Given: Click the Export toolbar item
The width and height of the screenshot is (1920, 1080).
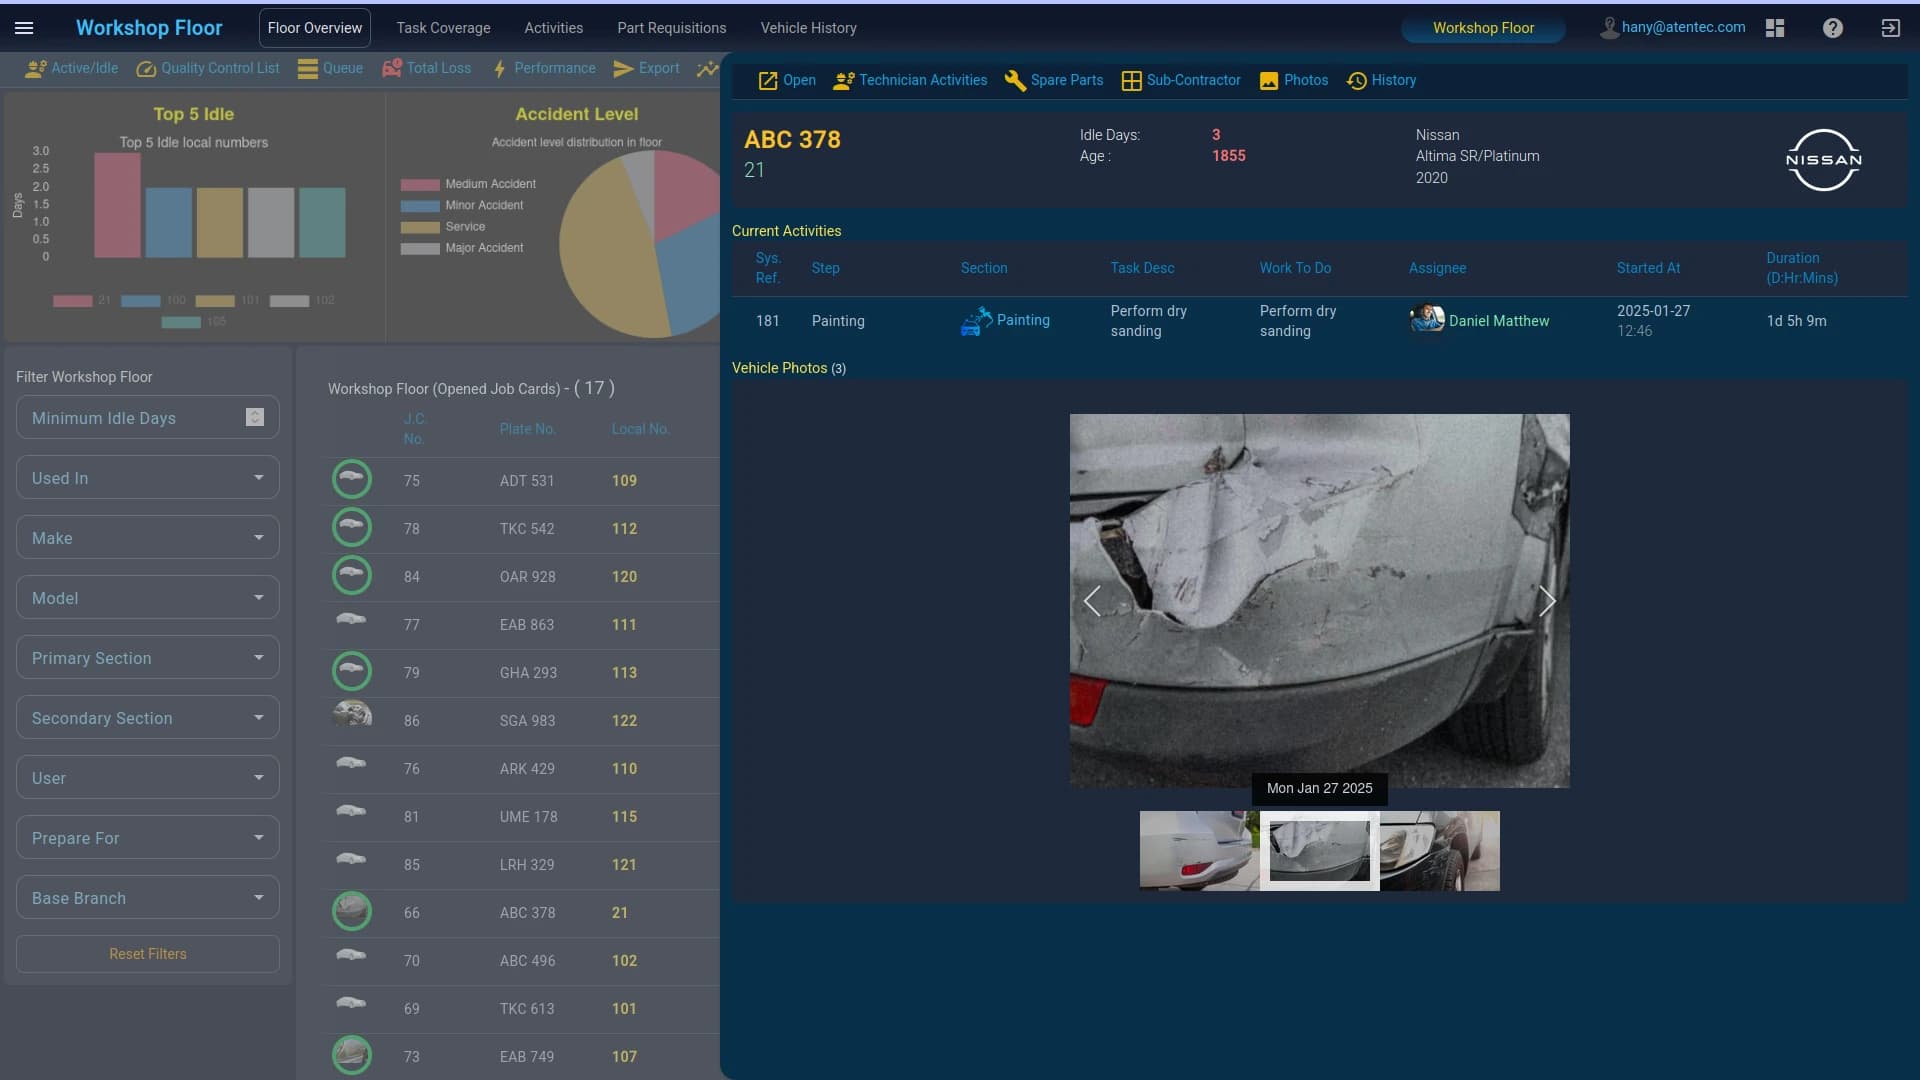Looking at the screenshot, I should coord(646,68).
